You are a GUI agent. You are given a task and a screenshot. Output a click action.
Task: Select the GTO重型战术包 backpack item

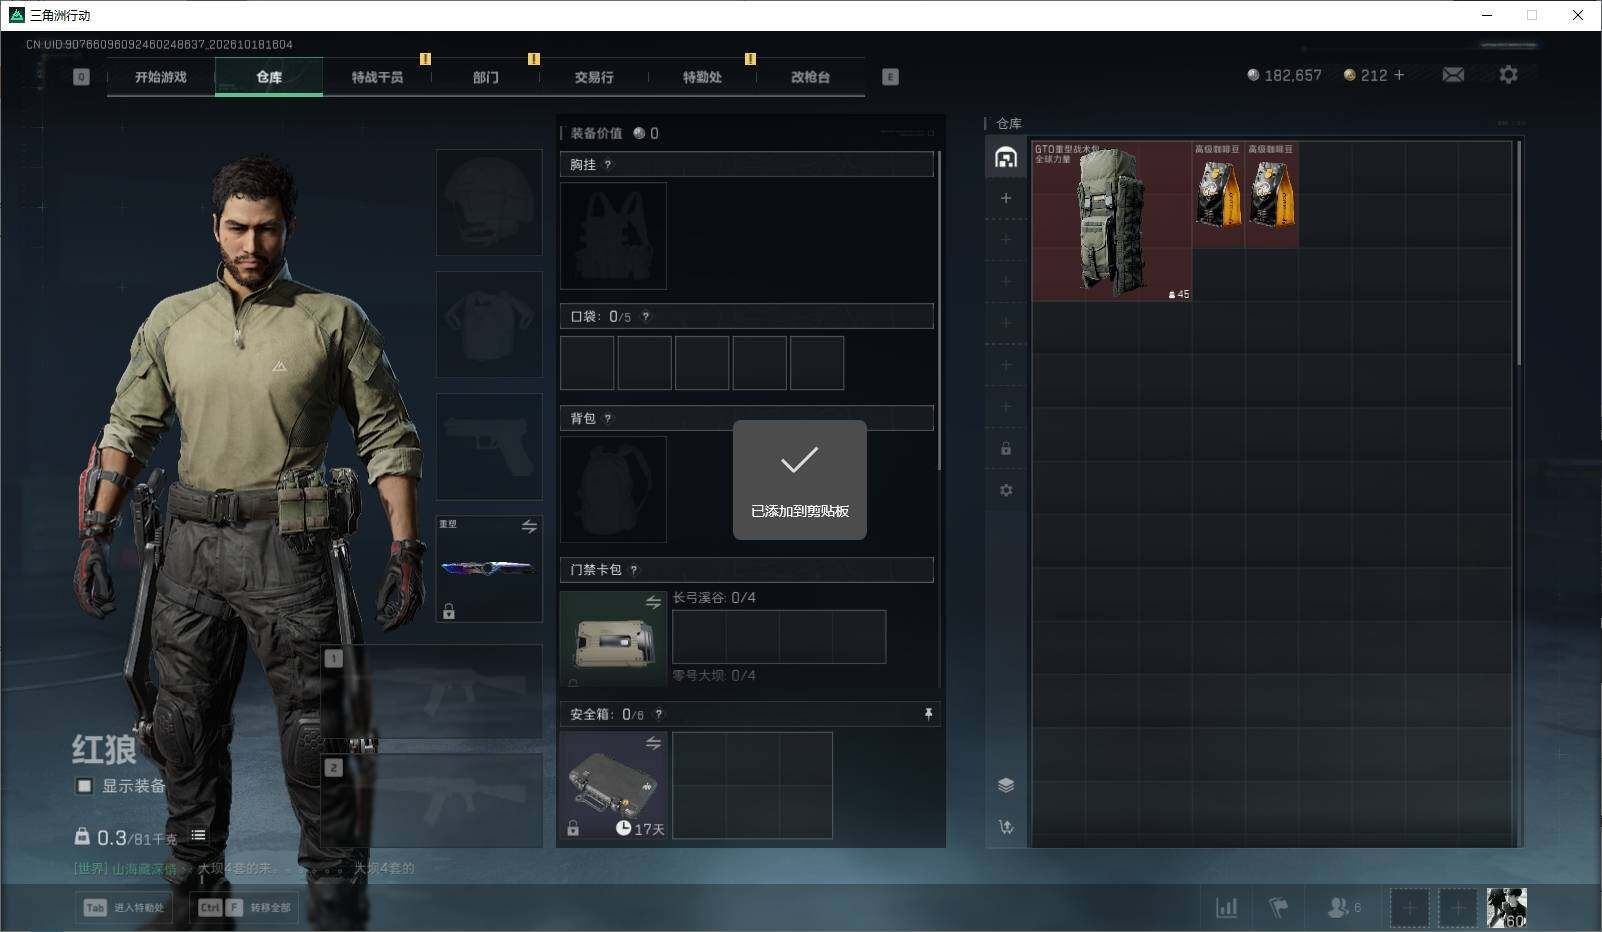[1112, 221]
